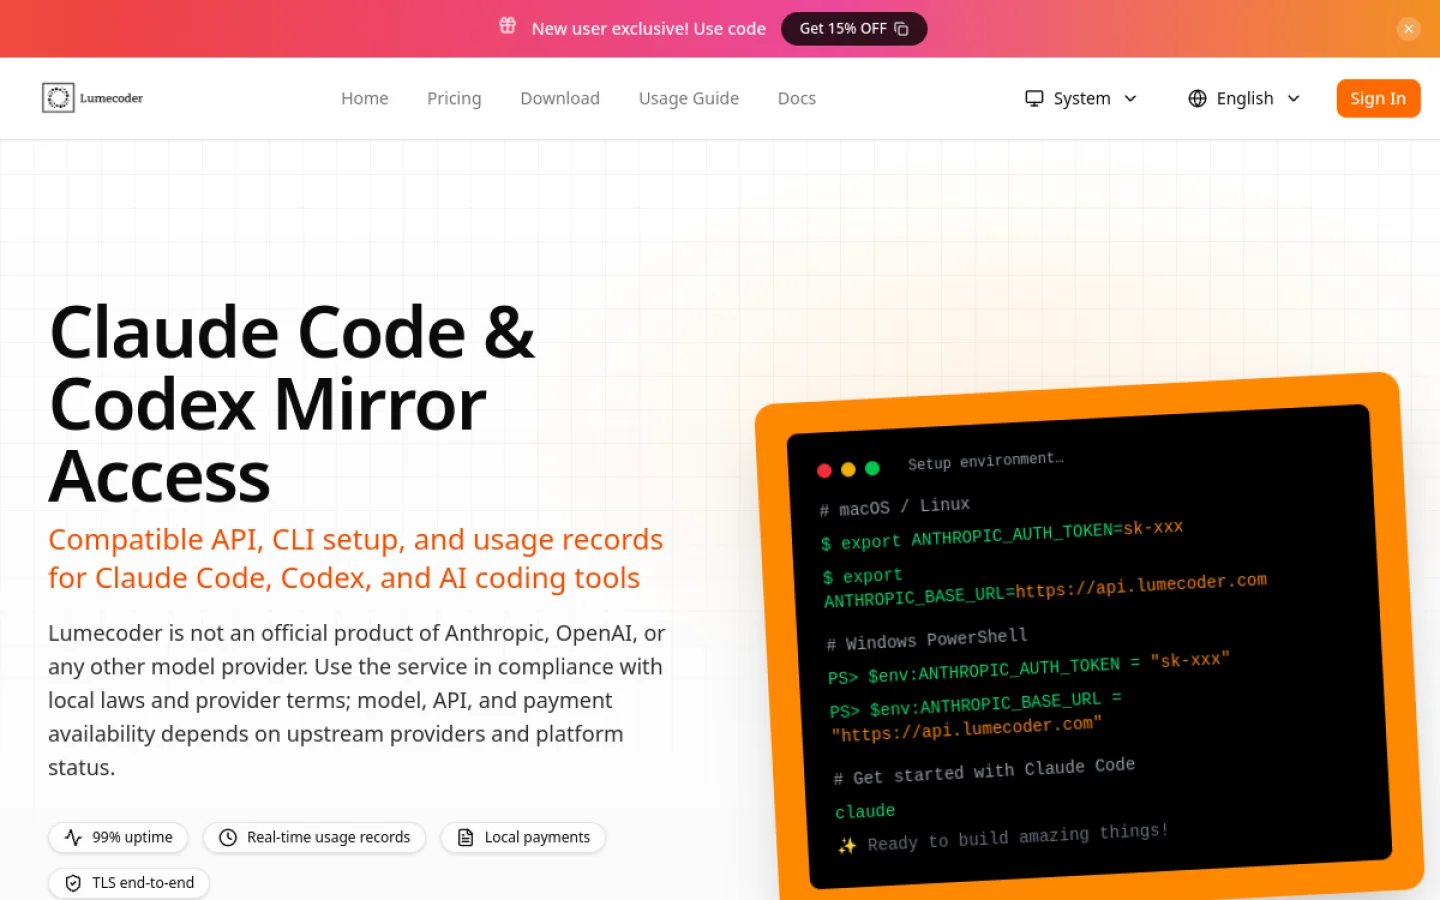Viewport: 1440px width, 900px height.
Task: Click the "claude" command in terminal
Action: [x=865, y=811]
